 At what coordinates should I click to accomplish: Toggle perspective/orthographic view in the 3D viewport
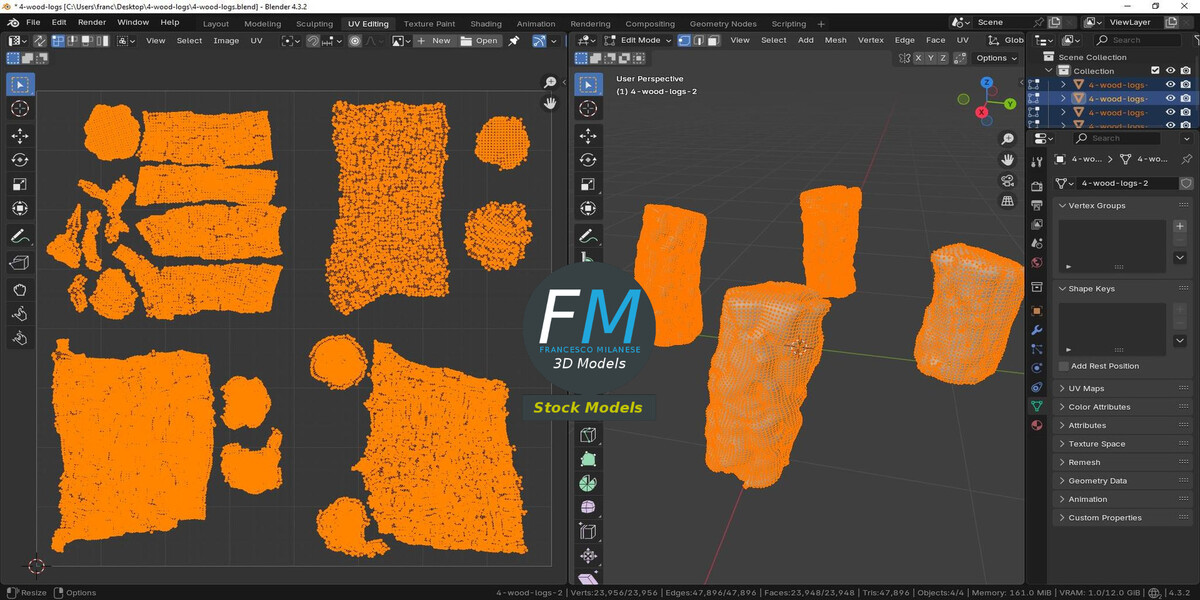1008,201
